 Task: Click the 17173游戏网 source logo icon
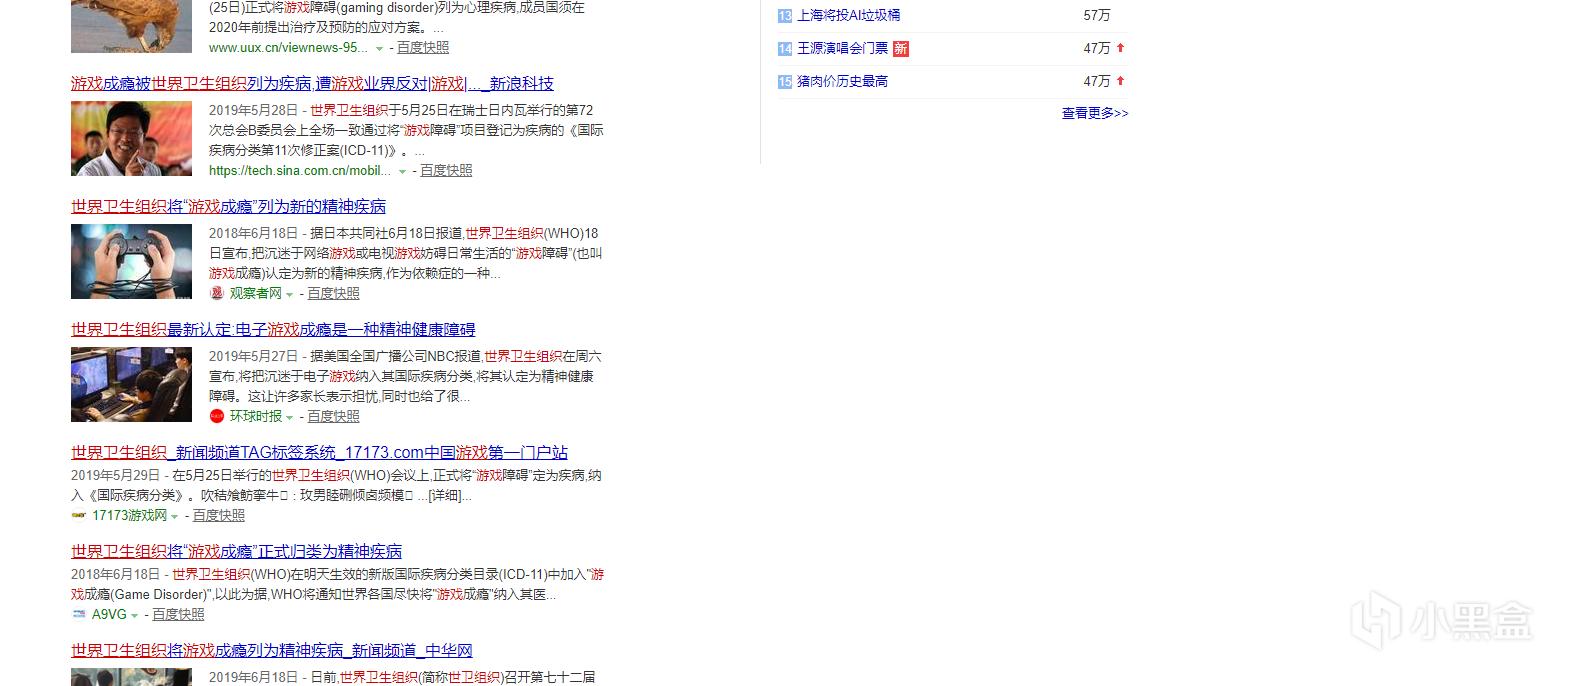(x=79, y=516)
